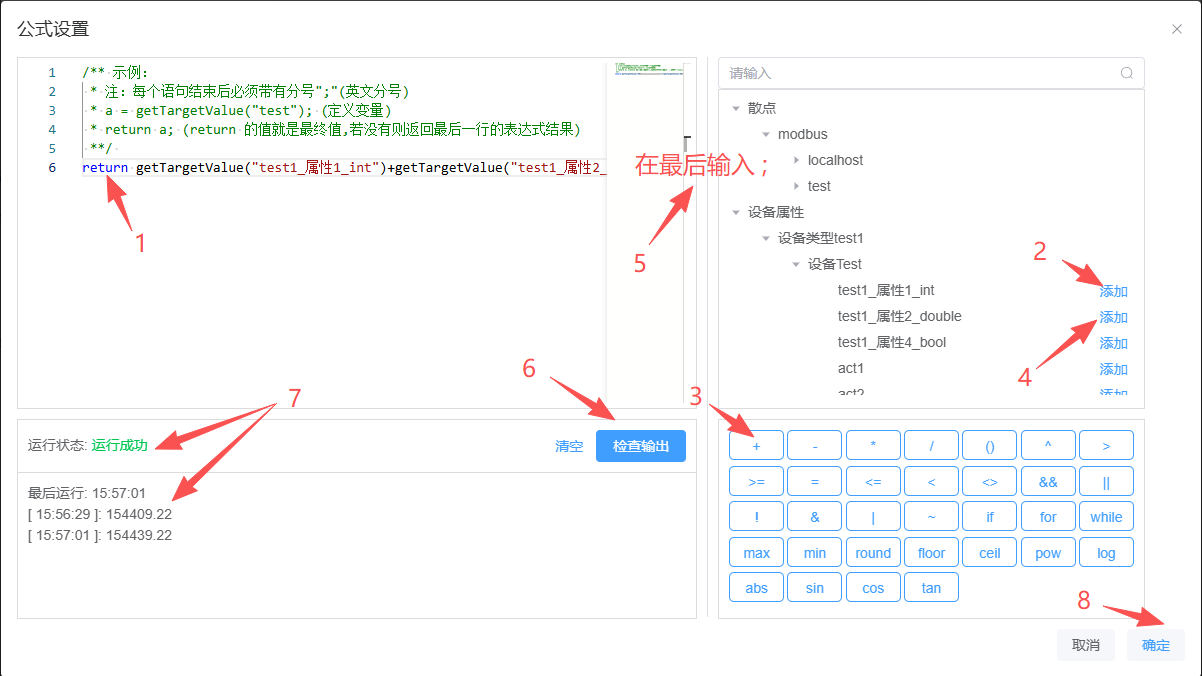Insert the pow function
1202x676 pixels.
click(x=1048, y=553)
